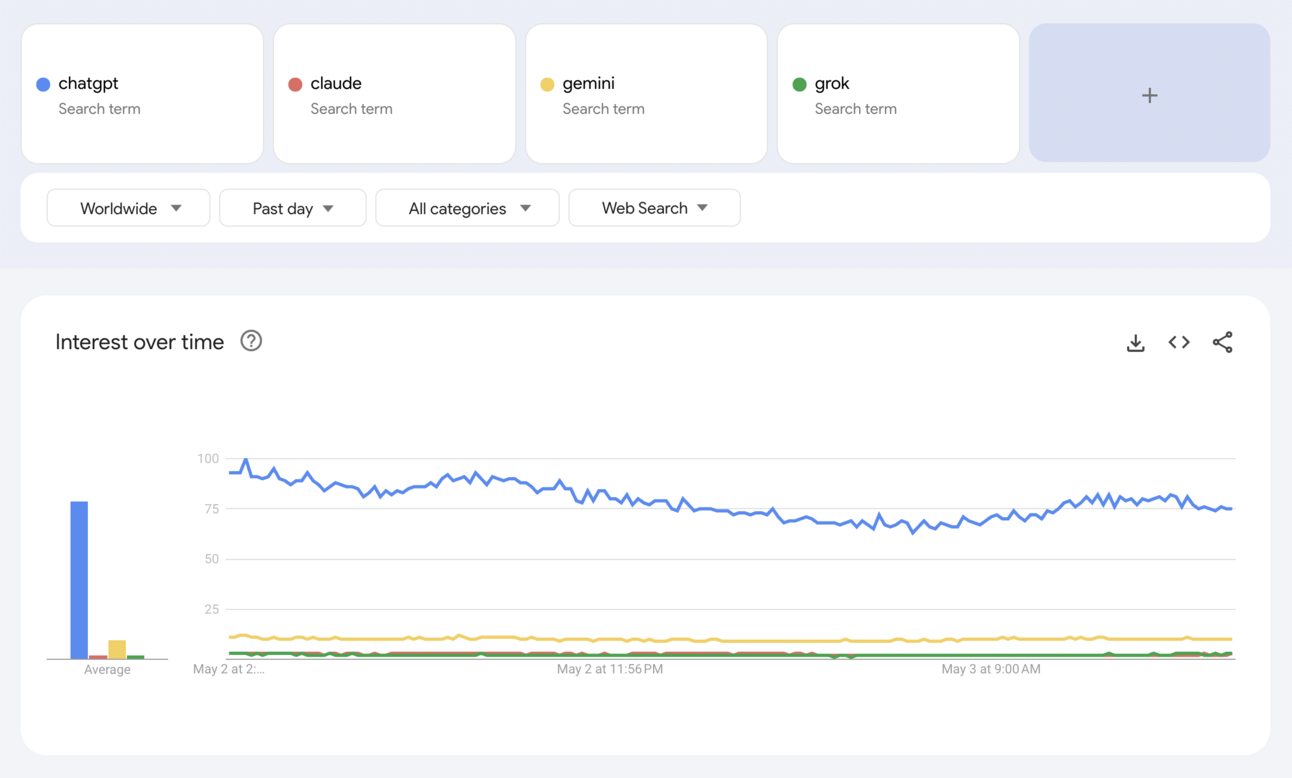This screenshot has width=1292, height=778.
Task: Click the red claude color dot
Action: coord(295,84)
